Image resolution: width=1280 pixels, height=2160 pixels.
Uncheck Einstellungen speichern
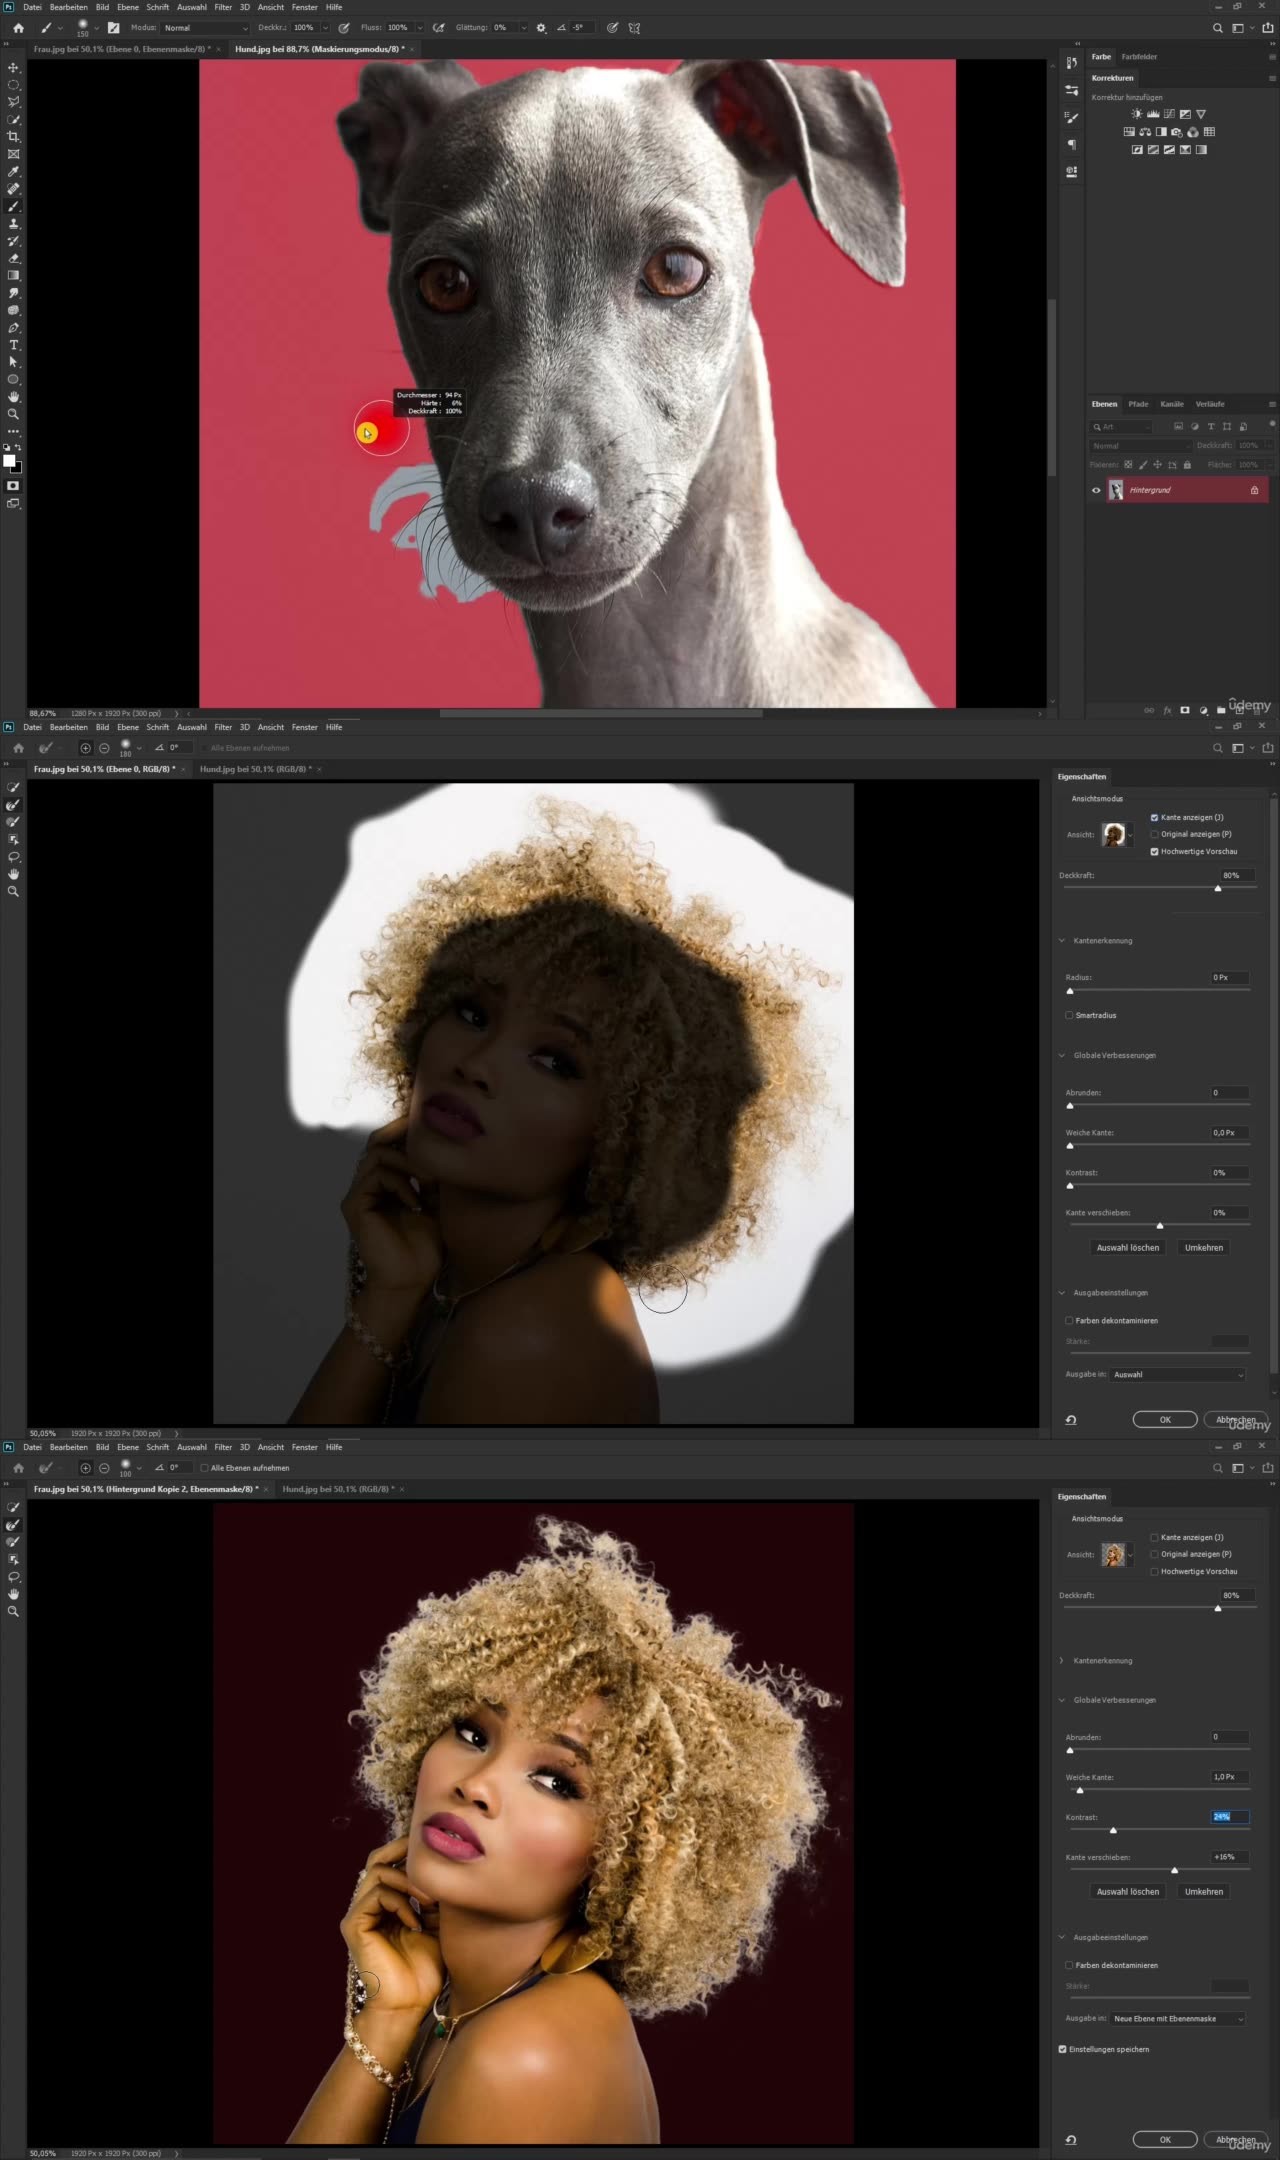tap(1063, 2049)
